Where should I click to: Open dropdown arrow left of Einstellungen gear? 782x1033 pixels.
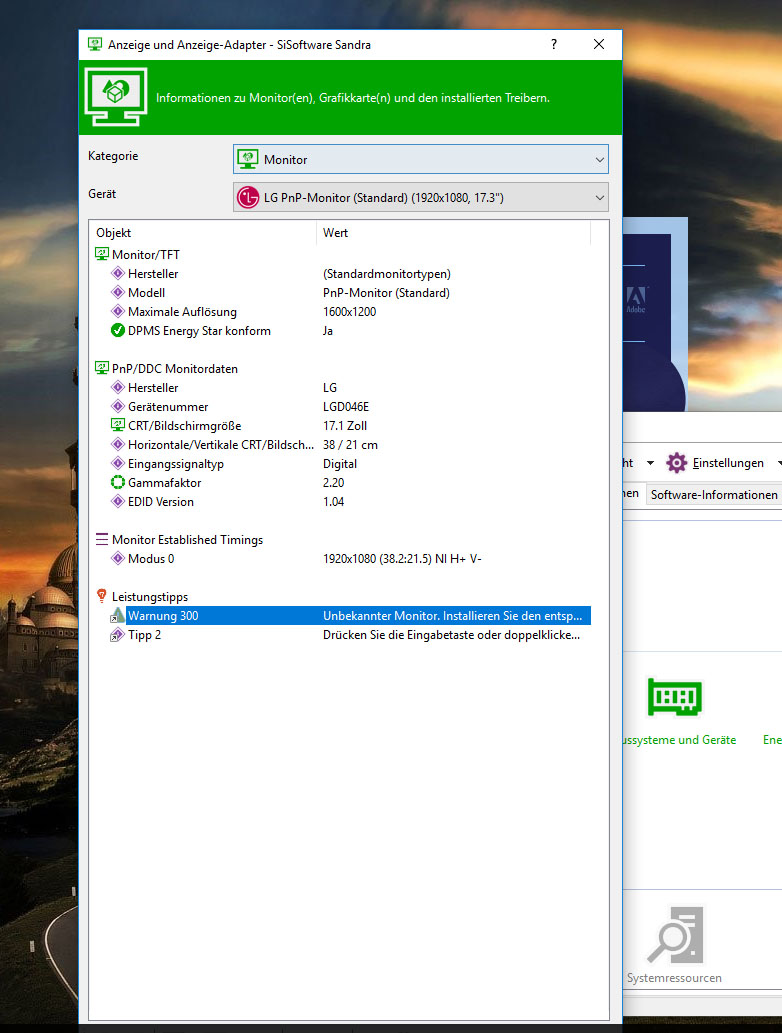pos(650,463)
